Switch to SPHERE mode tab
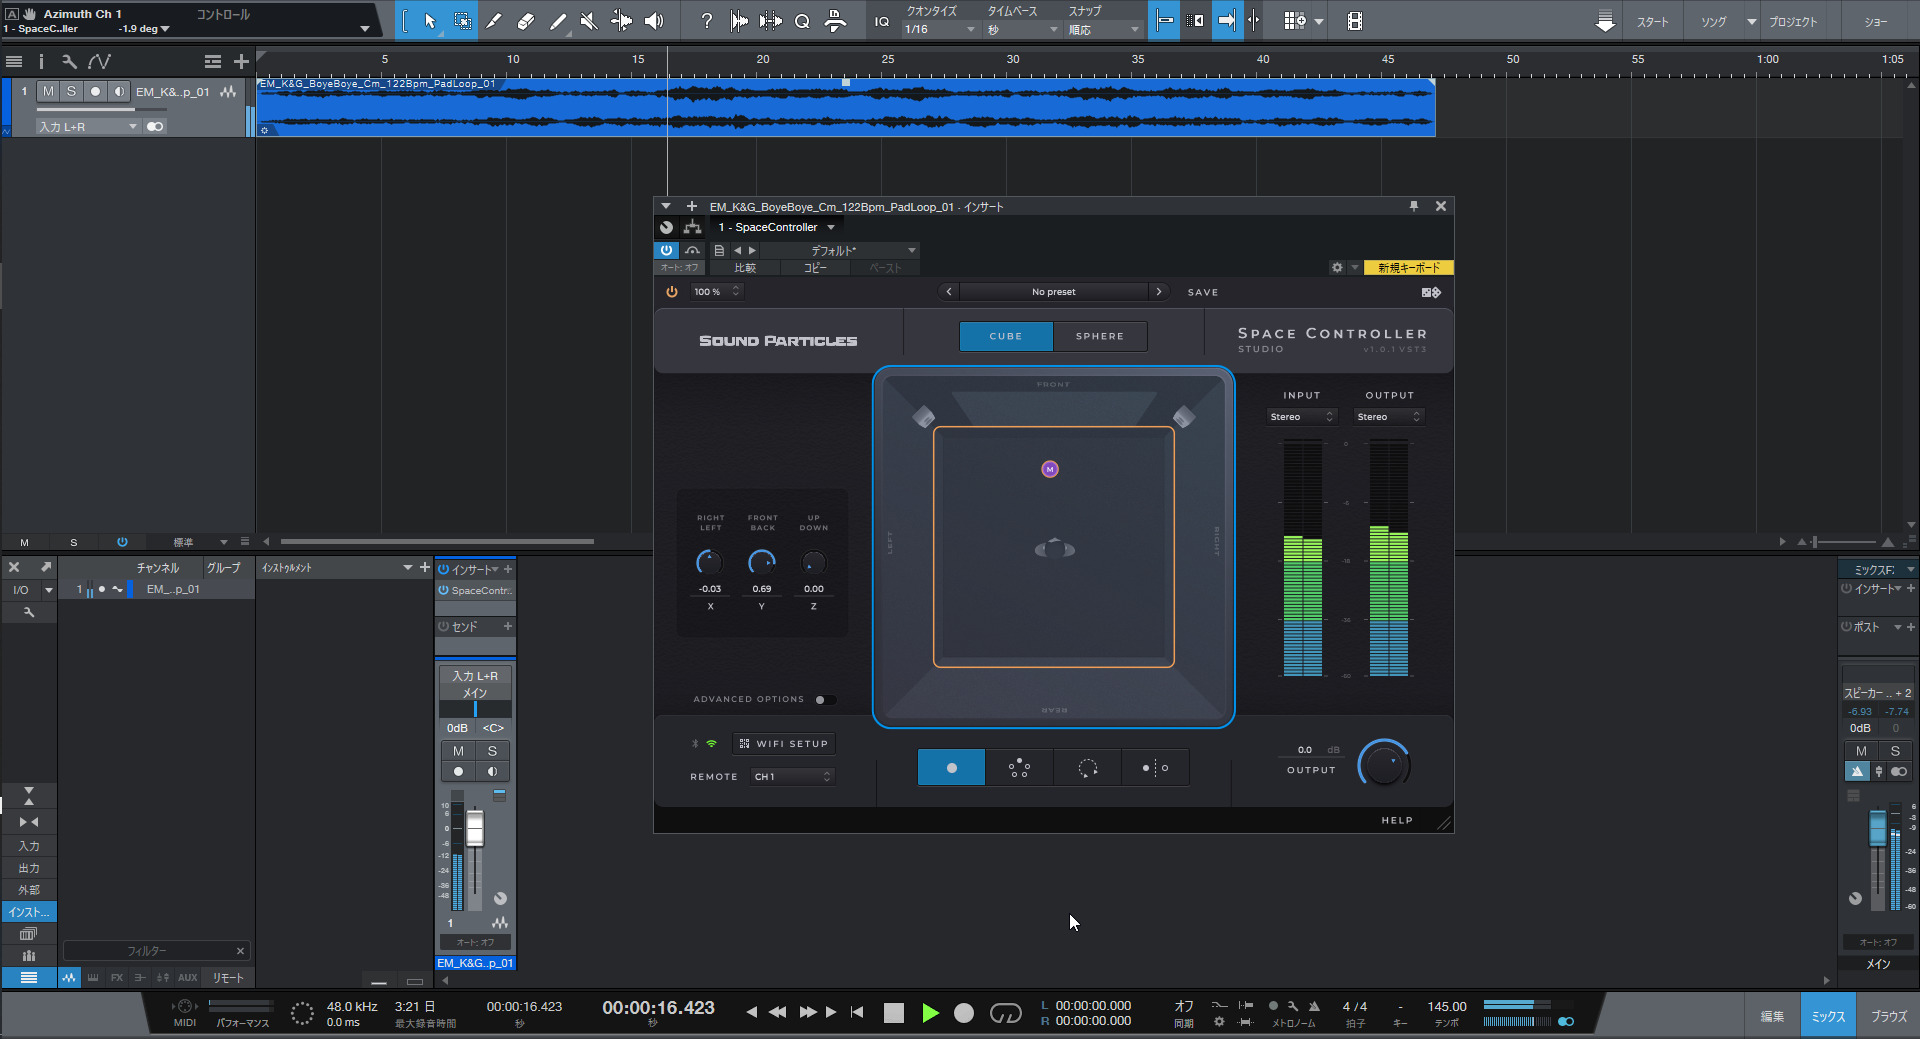This screenshot has width=1920, height=1039. 1100,336
